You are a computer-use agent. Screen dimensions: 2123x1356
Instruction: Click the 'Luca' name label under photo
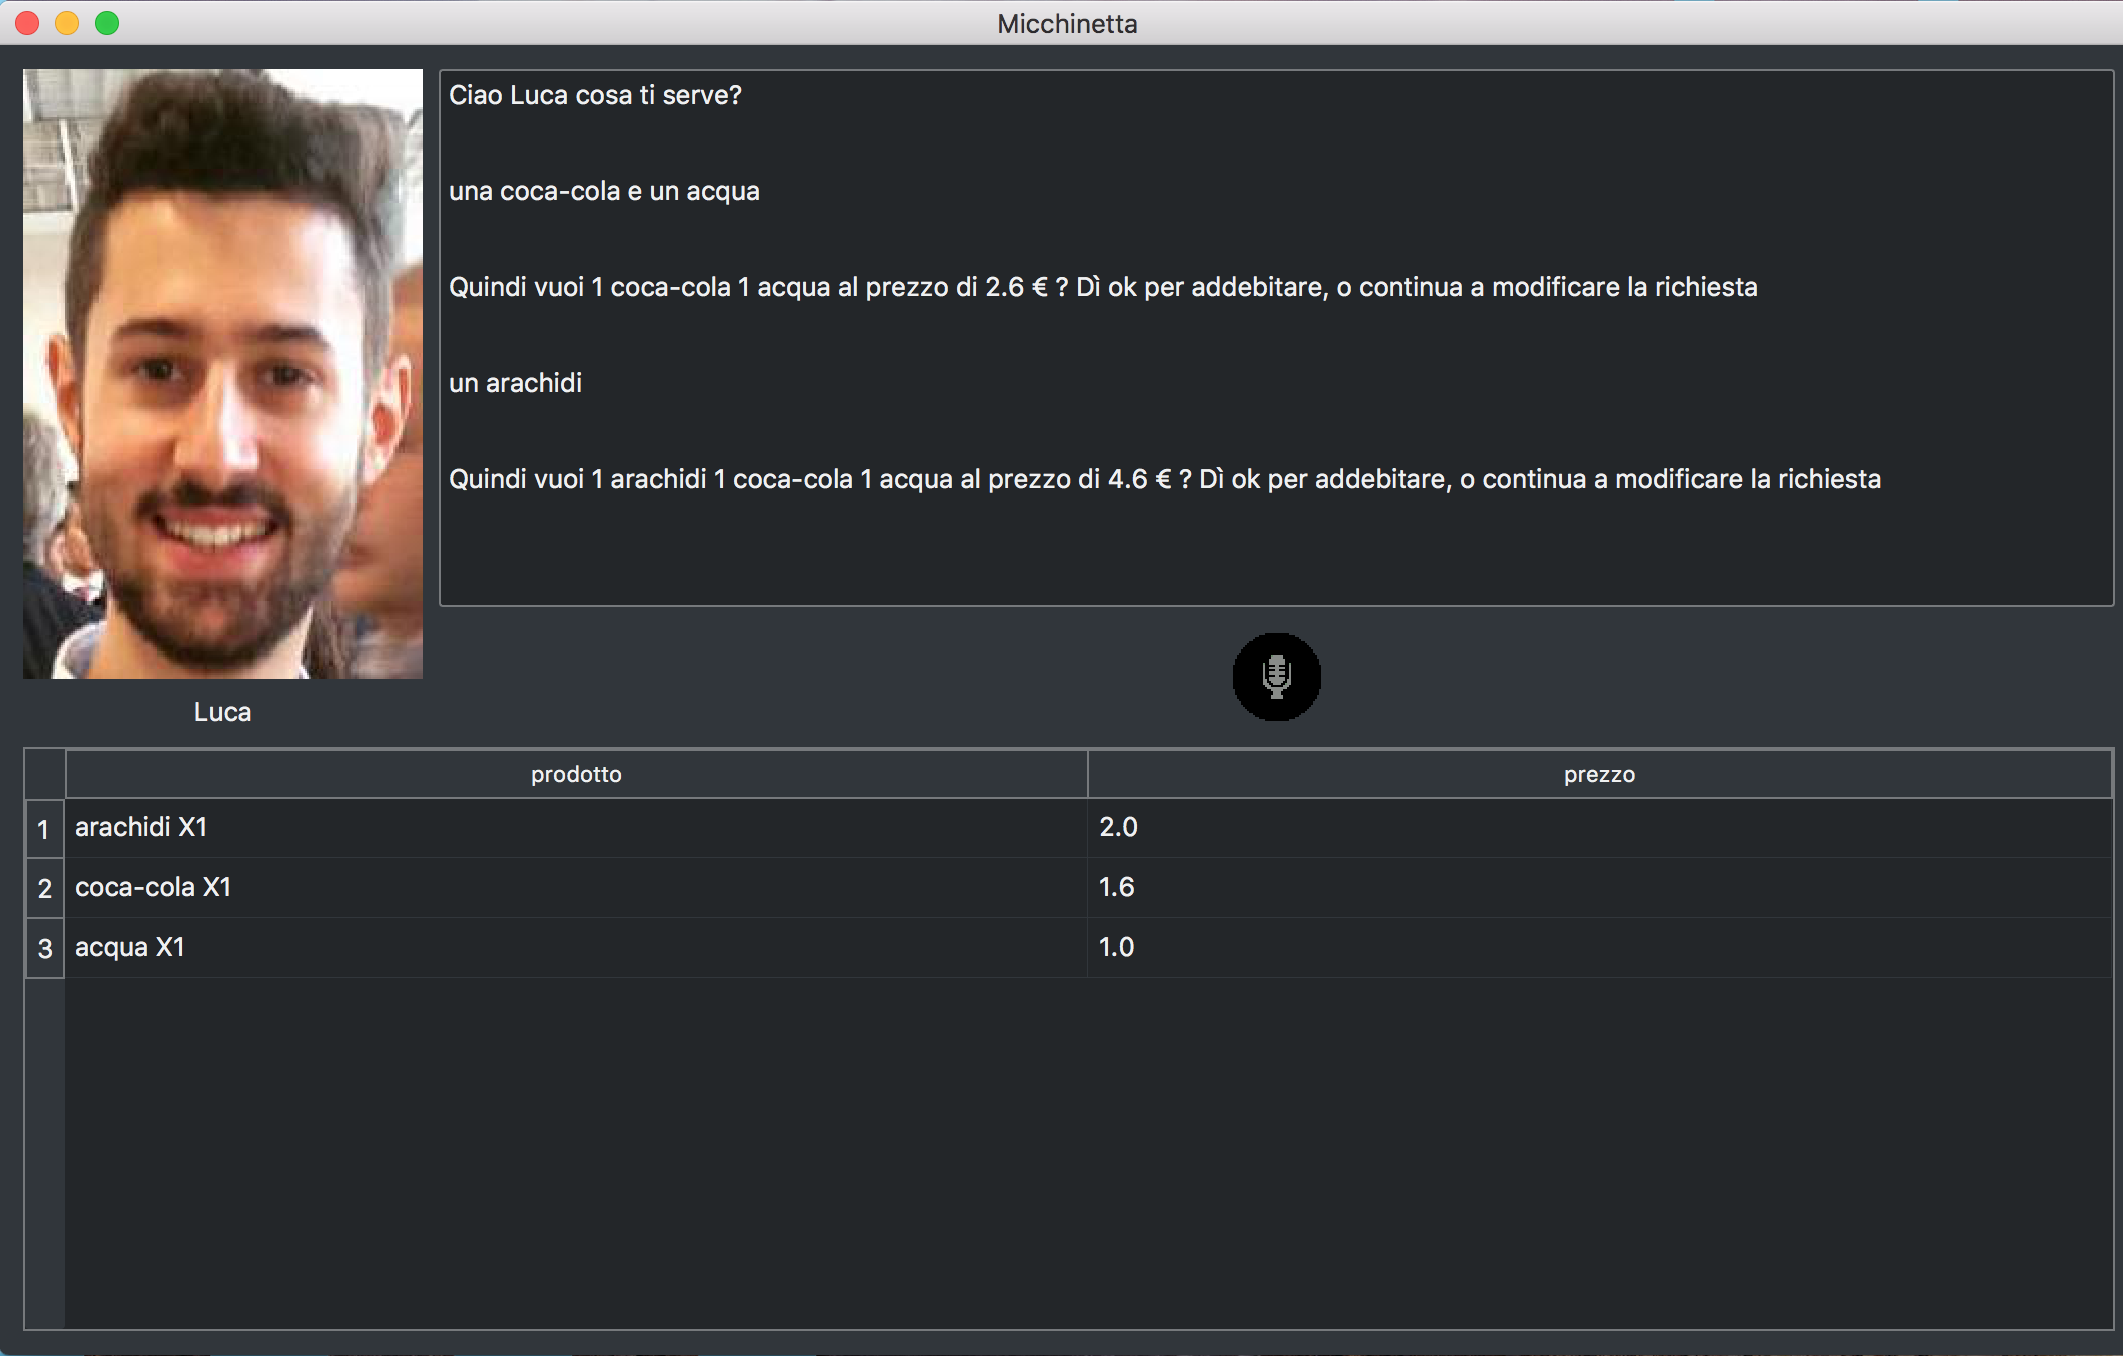(222, 712)
